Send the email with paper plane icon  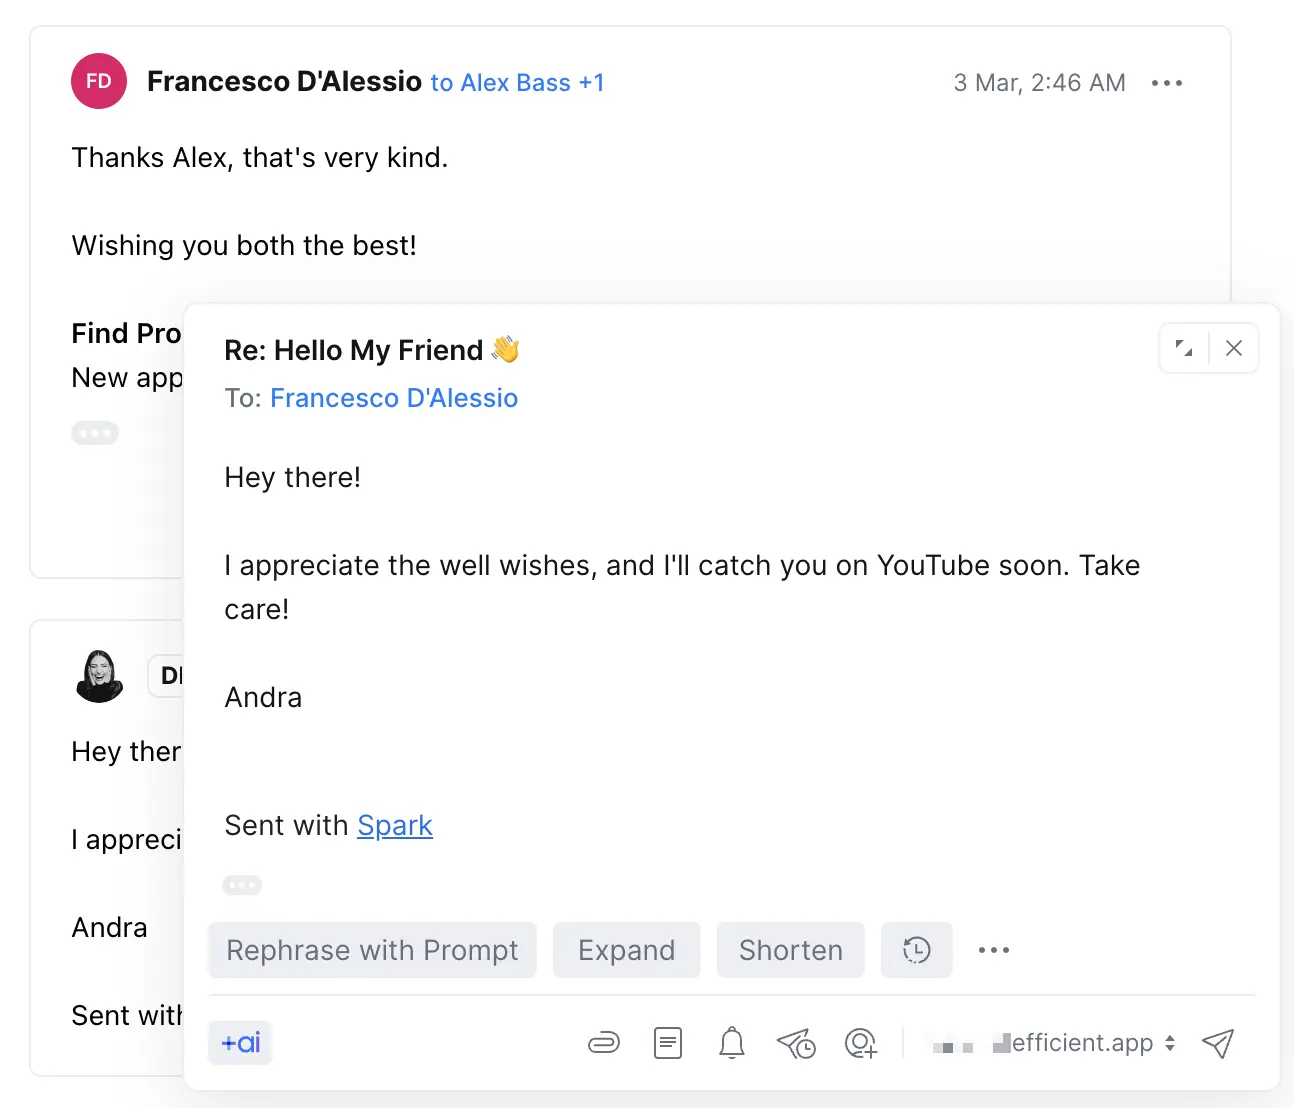click(1218, 1044)
